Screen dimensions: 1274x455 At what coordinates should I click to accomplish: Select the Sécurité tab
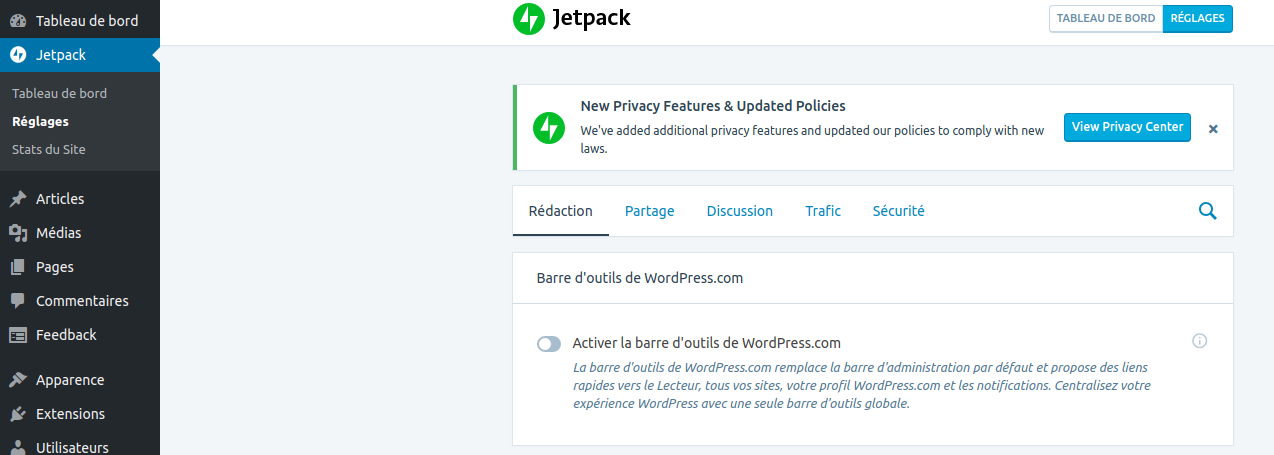[x=898, y=211]
